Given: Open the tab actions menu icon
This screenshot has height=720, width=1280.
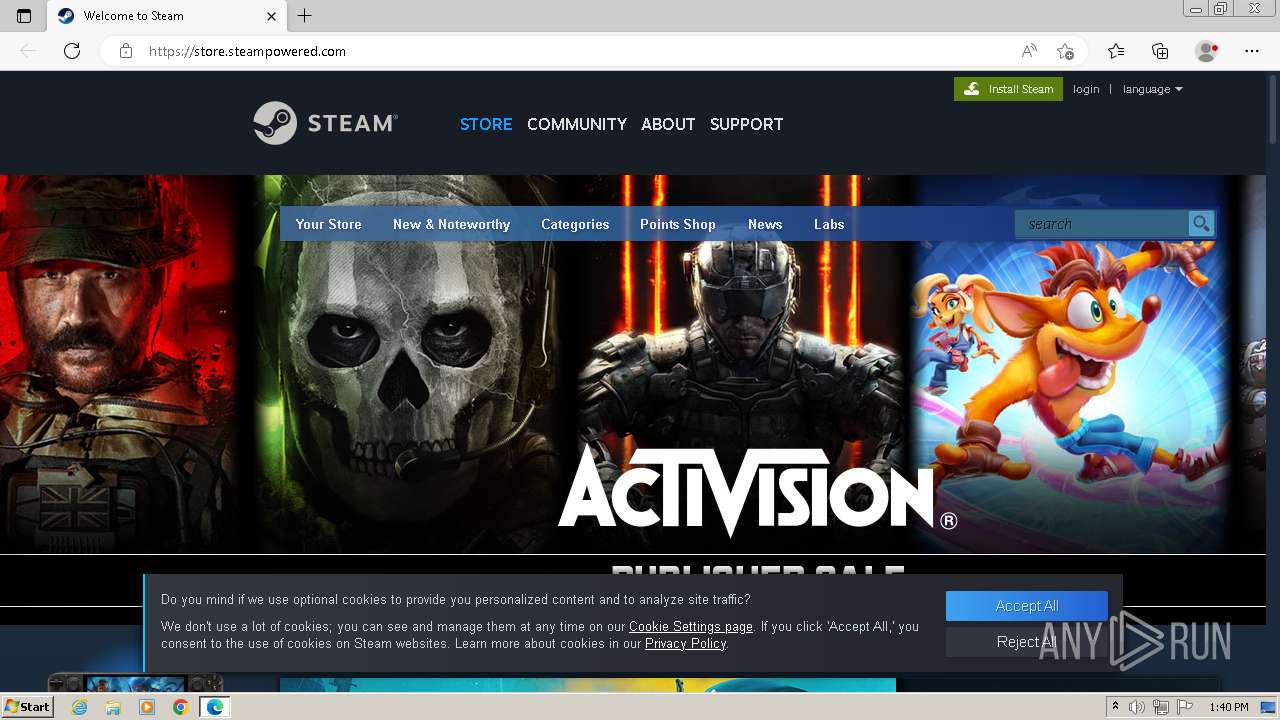Looking at the screenshot, I should tap(24, 16).
